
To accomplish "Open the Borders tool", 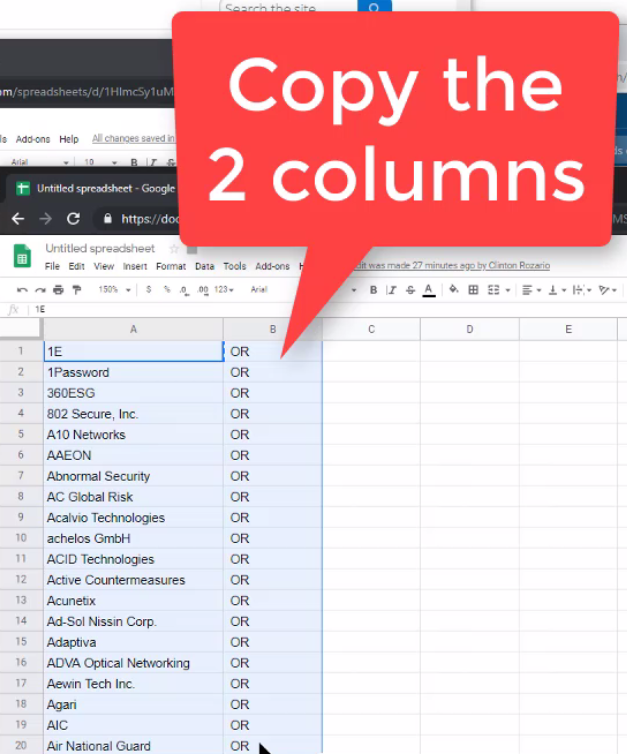I will click(473, 290).
